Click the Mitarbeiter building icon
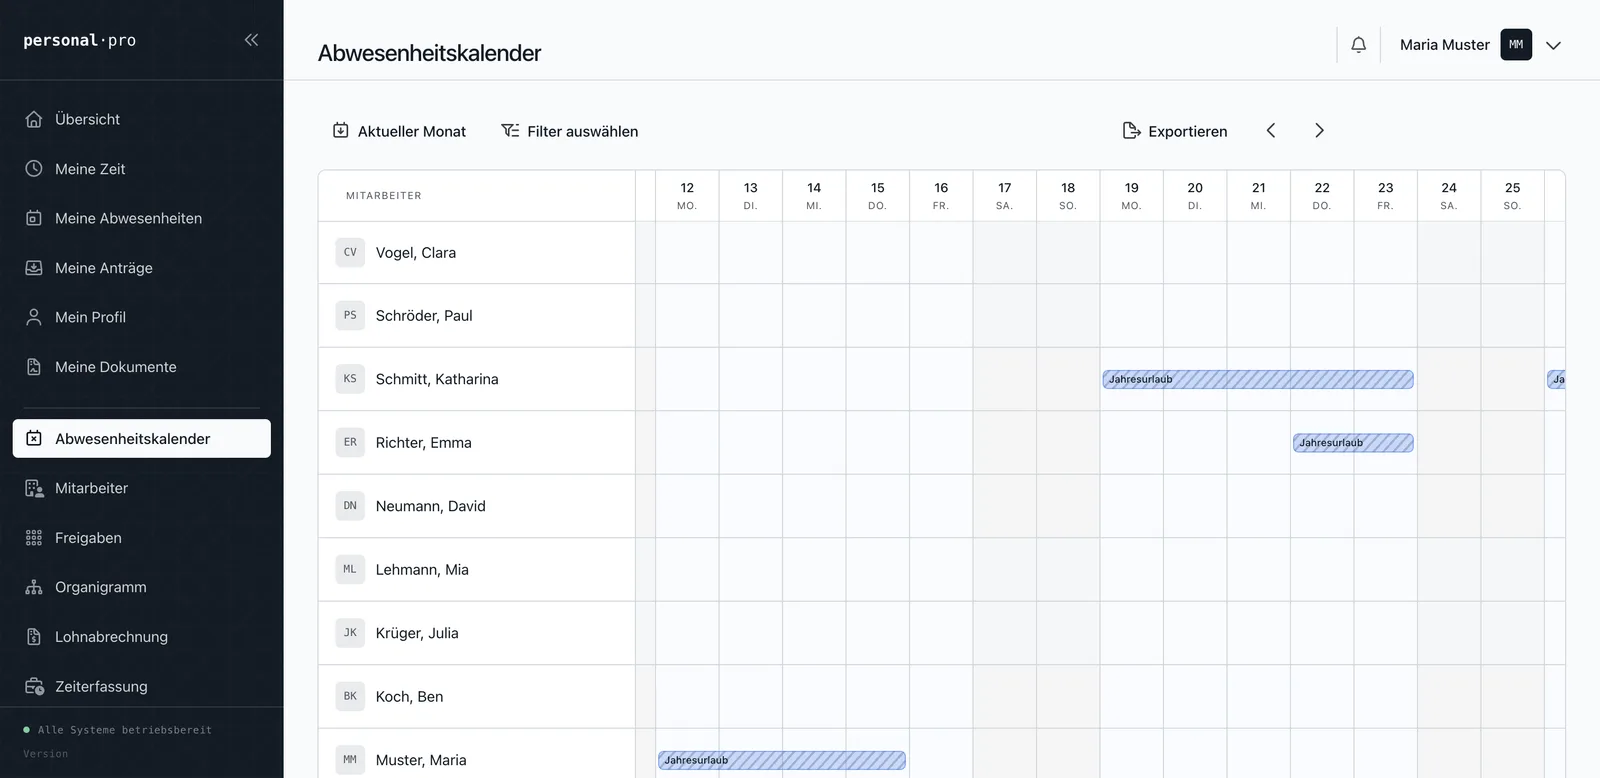Viewport: 1600px width, 778px height. 34,488
